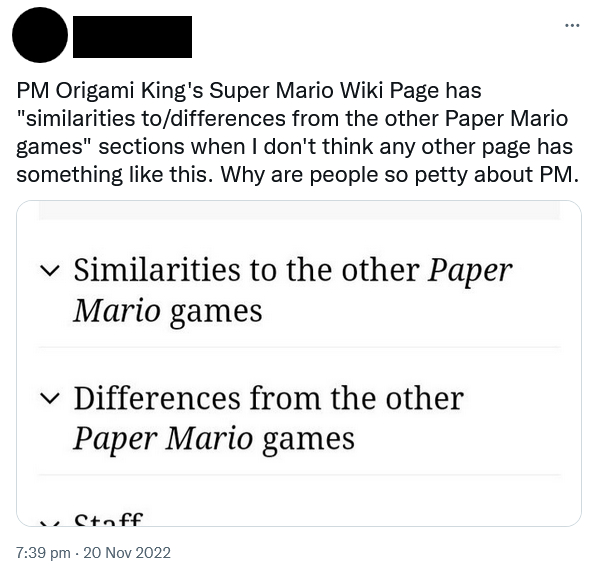Select the 'Similarities to the other' heading text
The height and width of the screenshot is (575, 598).
point(246,270)
